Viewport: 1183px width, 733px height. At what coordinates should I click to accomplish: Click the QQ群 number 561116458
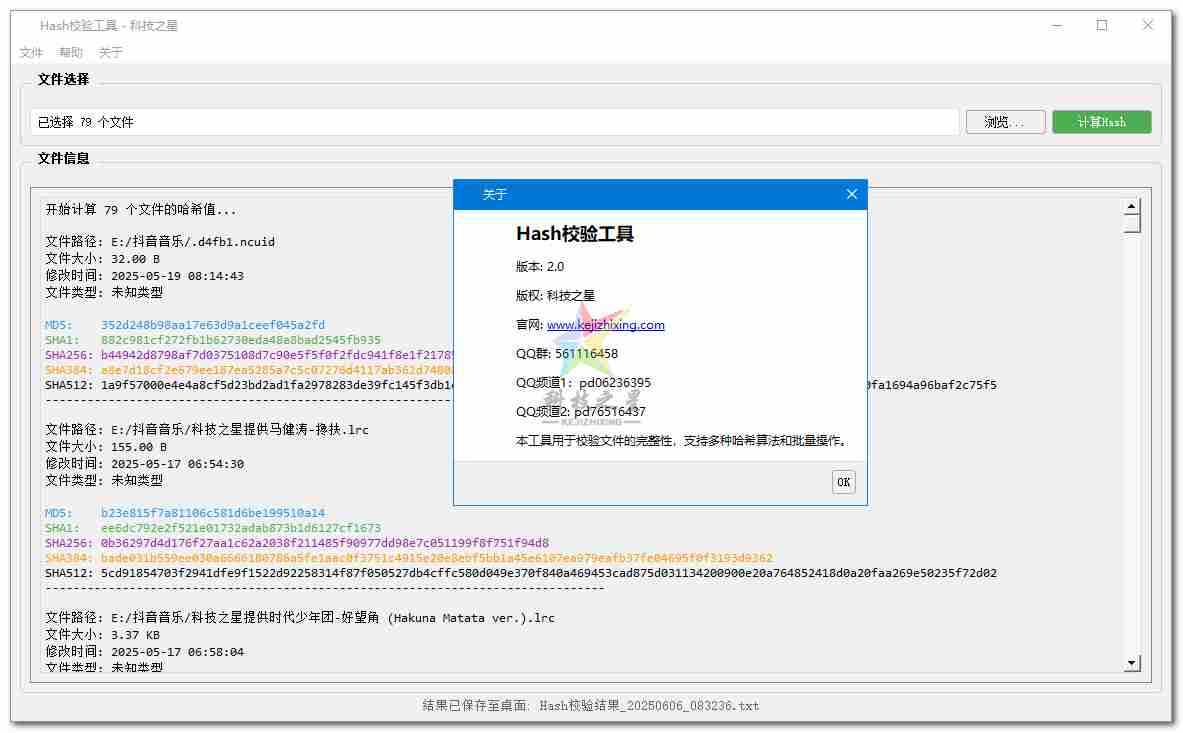pyautogui.click(x=586, y=354)
